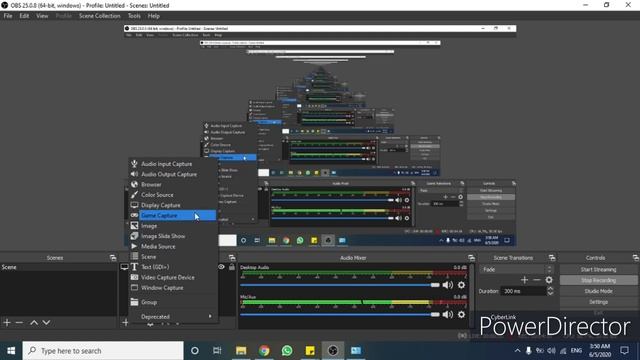Pop out the Audio Mixer dock

pyautogui.click(x=471, y=258)
